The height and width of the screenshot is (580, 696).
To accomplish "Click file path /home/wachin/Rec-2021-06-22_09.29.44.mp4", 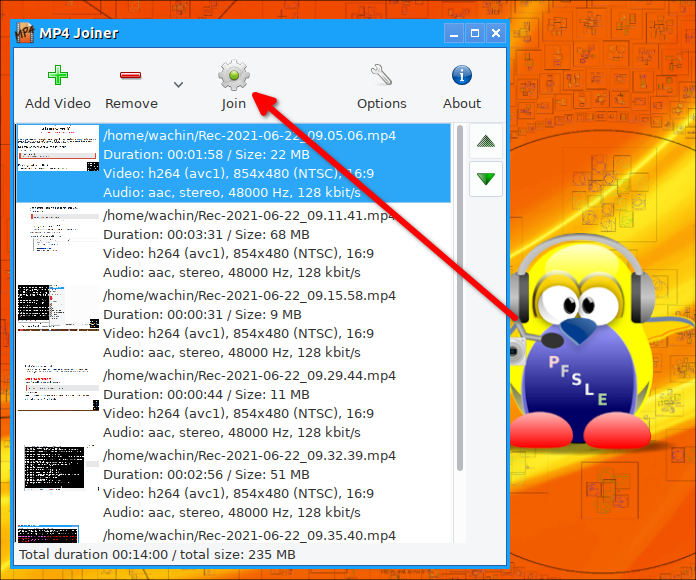I will click(249, 375).
